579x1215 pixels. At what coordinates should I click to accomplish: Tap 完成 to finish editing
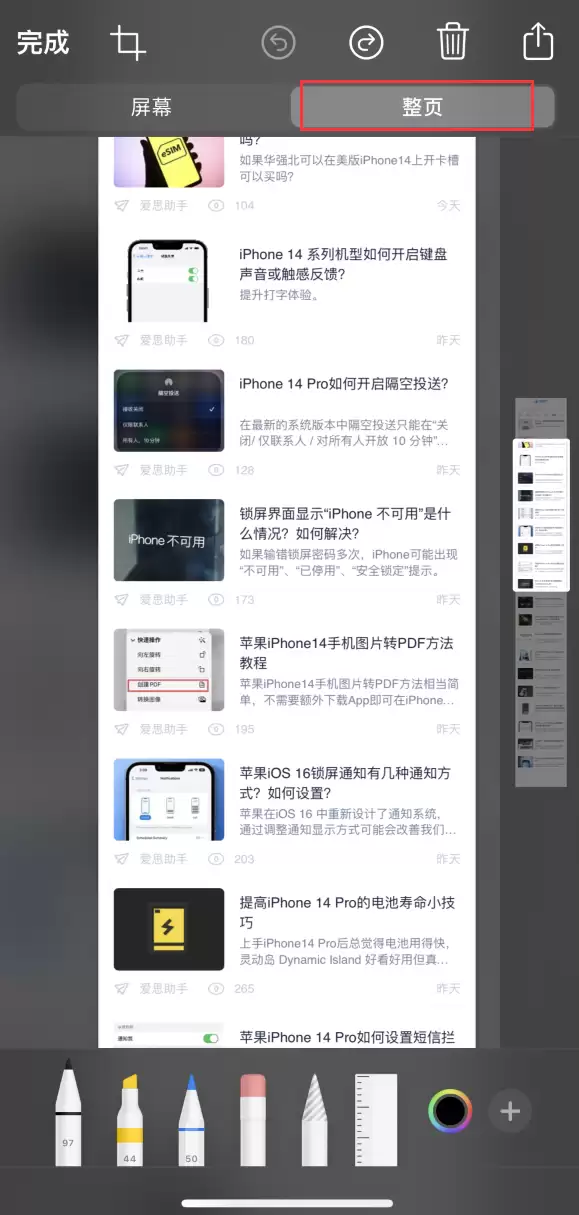pyautogui.click(x=43, y=43)
